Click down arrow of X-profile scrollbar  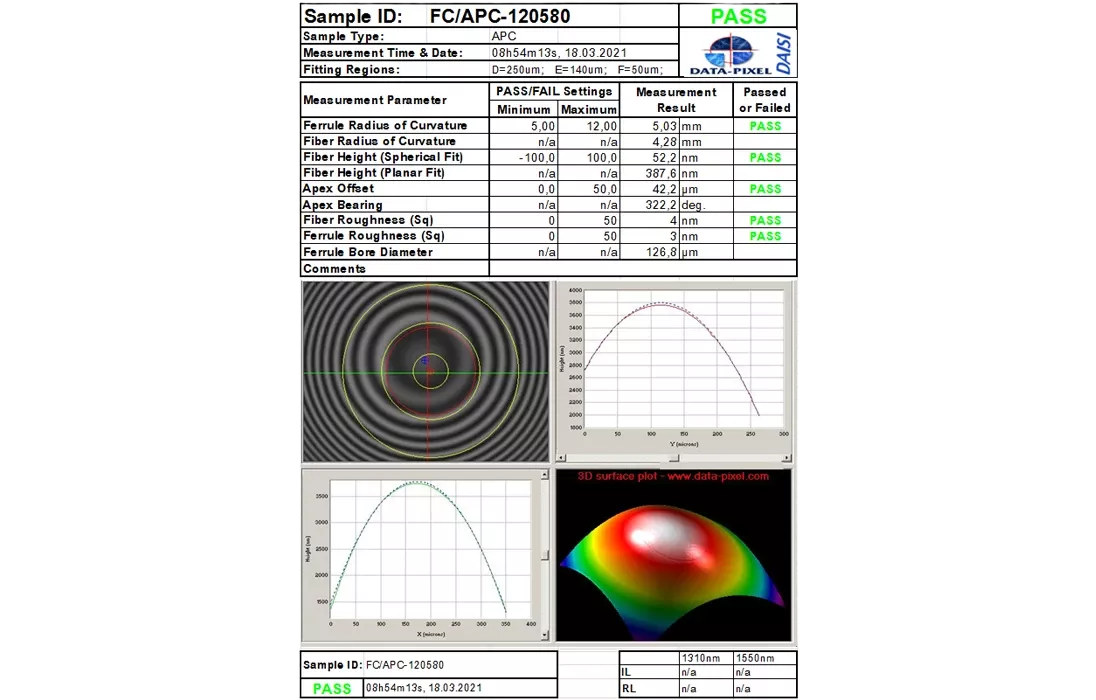545,636
